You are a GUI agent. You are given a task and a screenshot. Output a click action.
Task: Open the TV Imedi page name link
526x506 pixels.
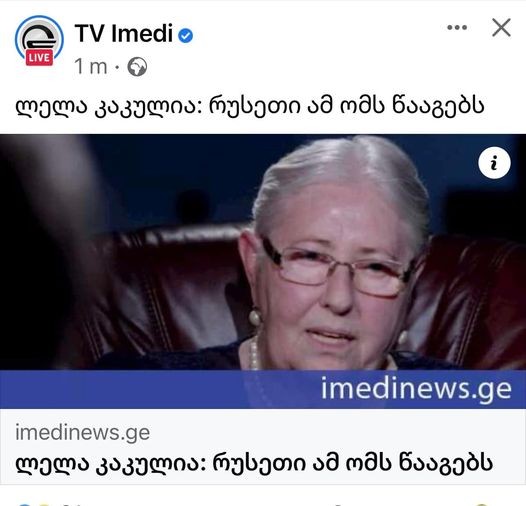click(124, 34)
